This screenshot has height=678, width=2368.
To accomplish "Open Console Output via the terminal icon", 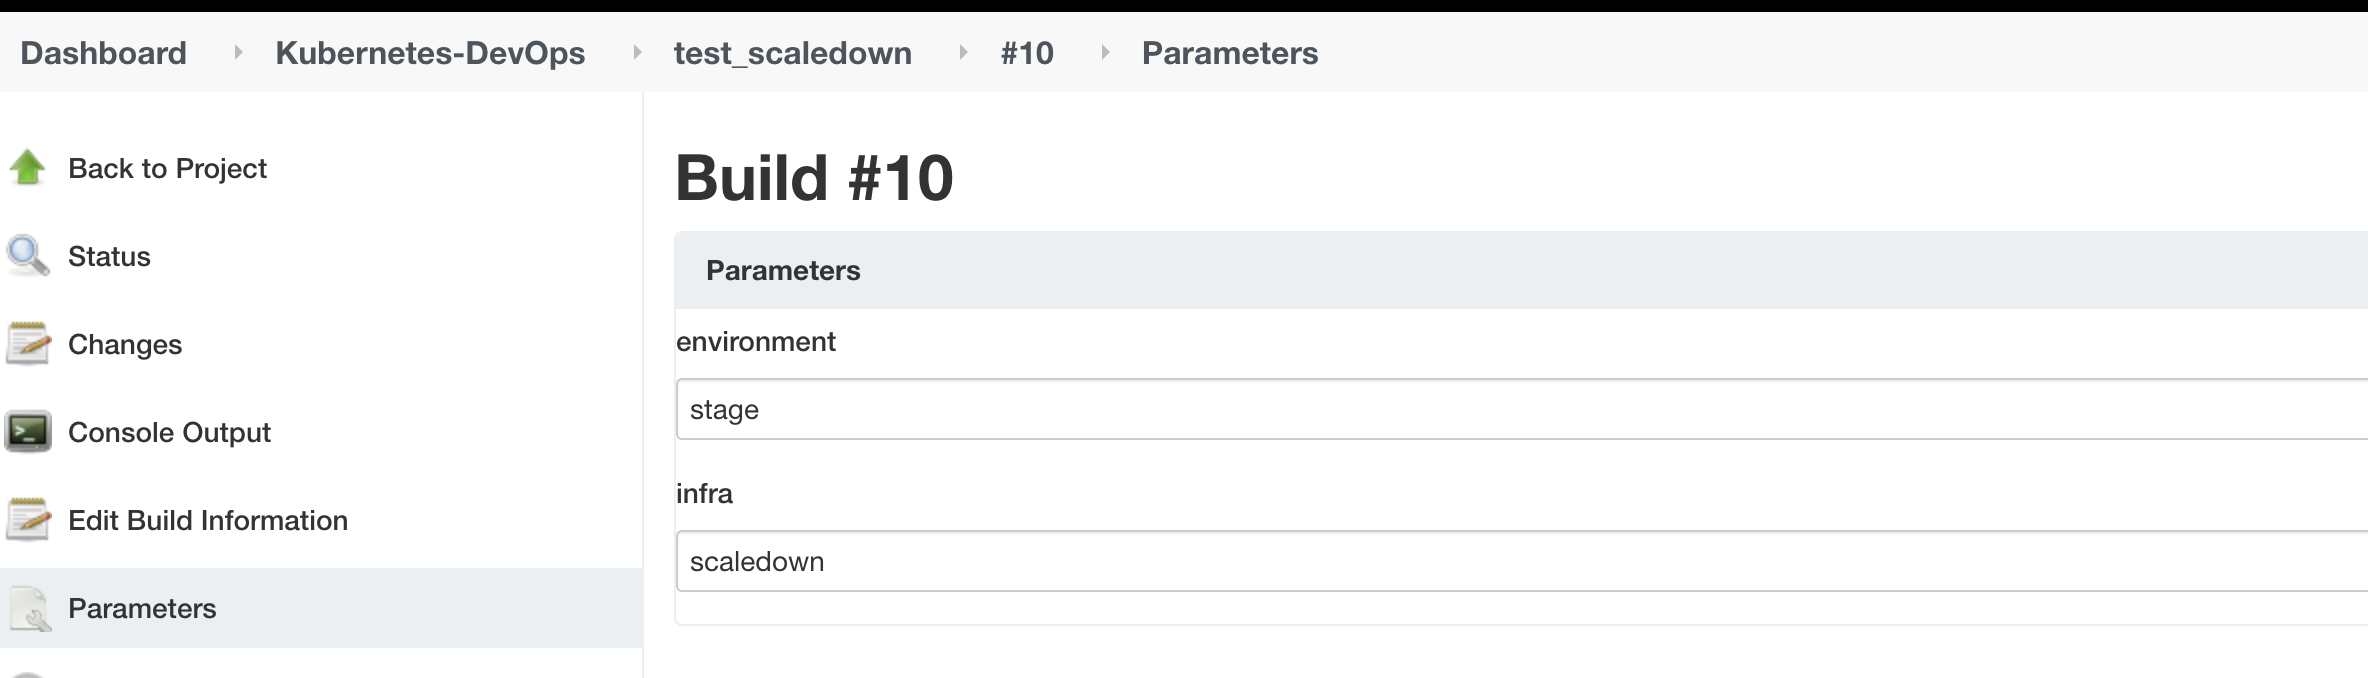I will pos(27,431).
